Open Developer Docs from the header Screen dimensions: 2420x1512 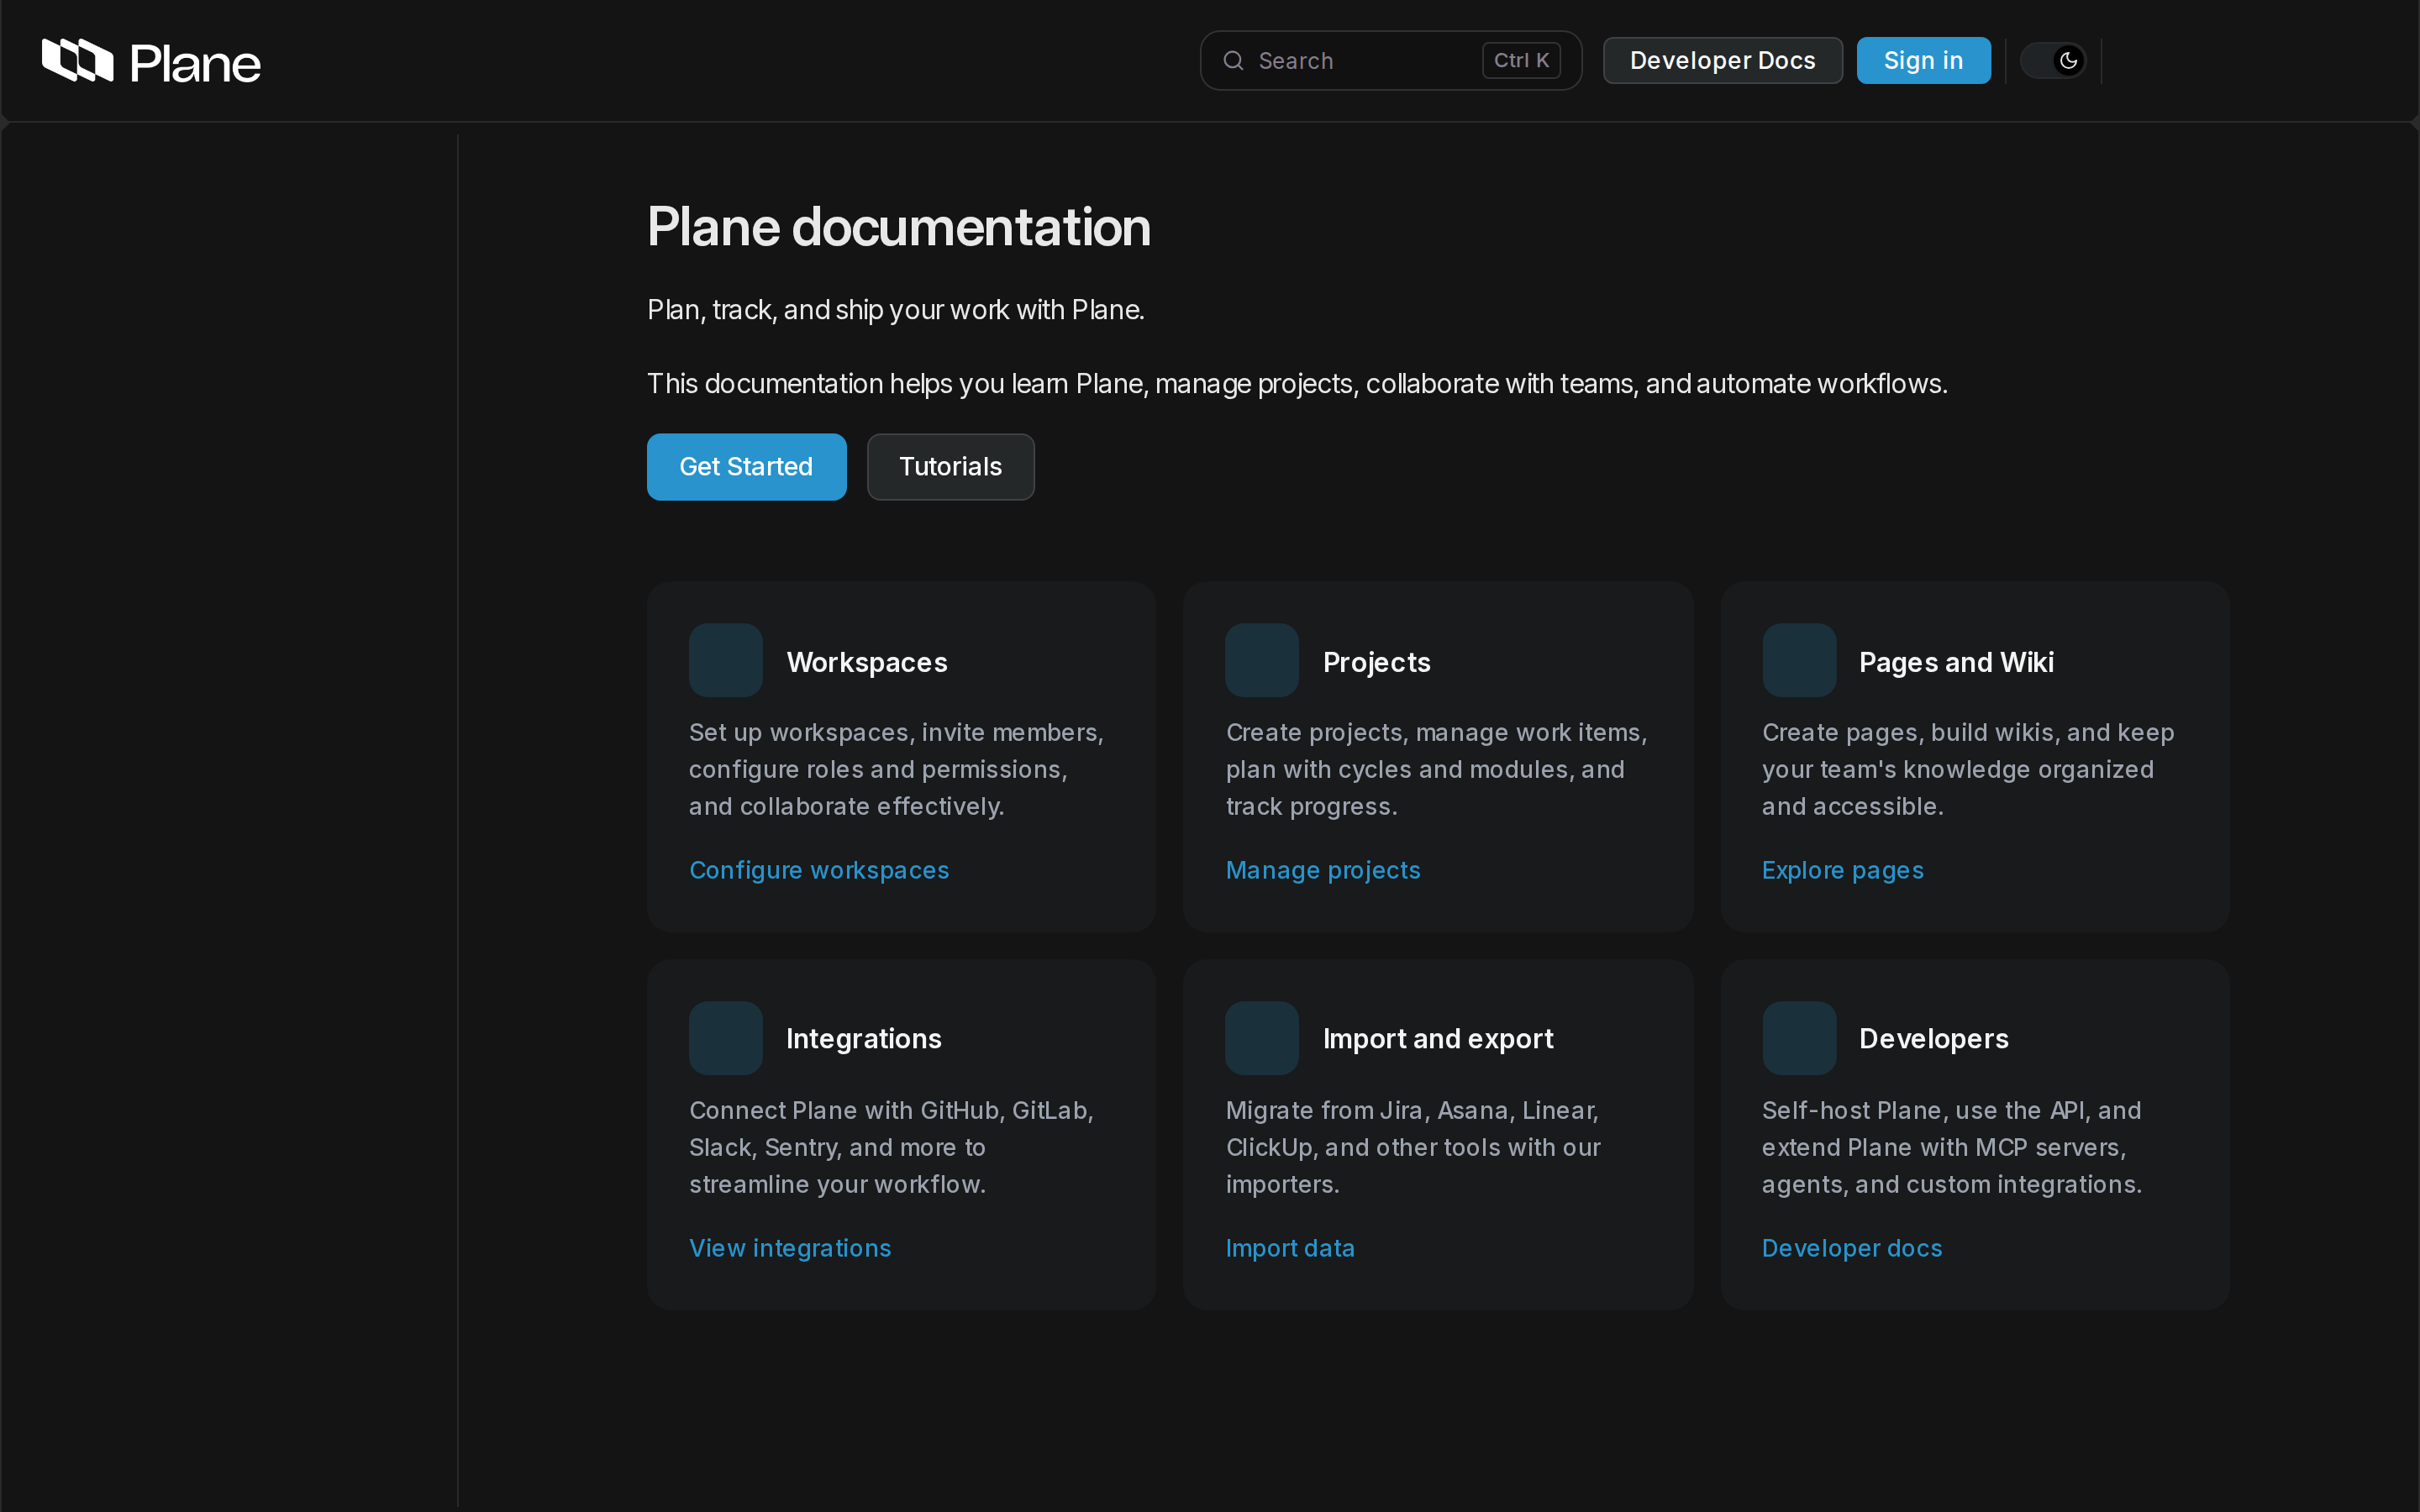(x=1722, y=61)
